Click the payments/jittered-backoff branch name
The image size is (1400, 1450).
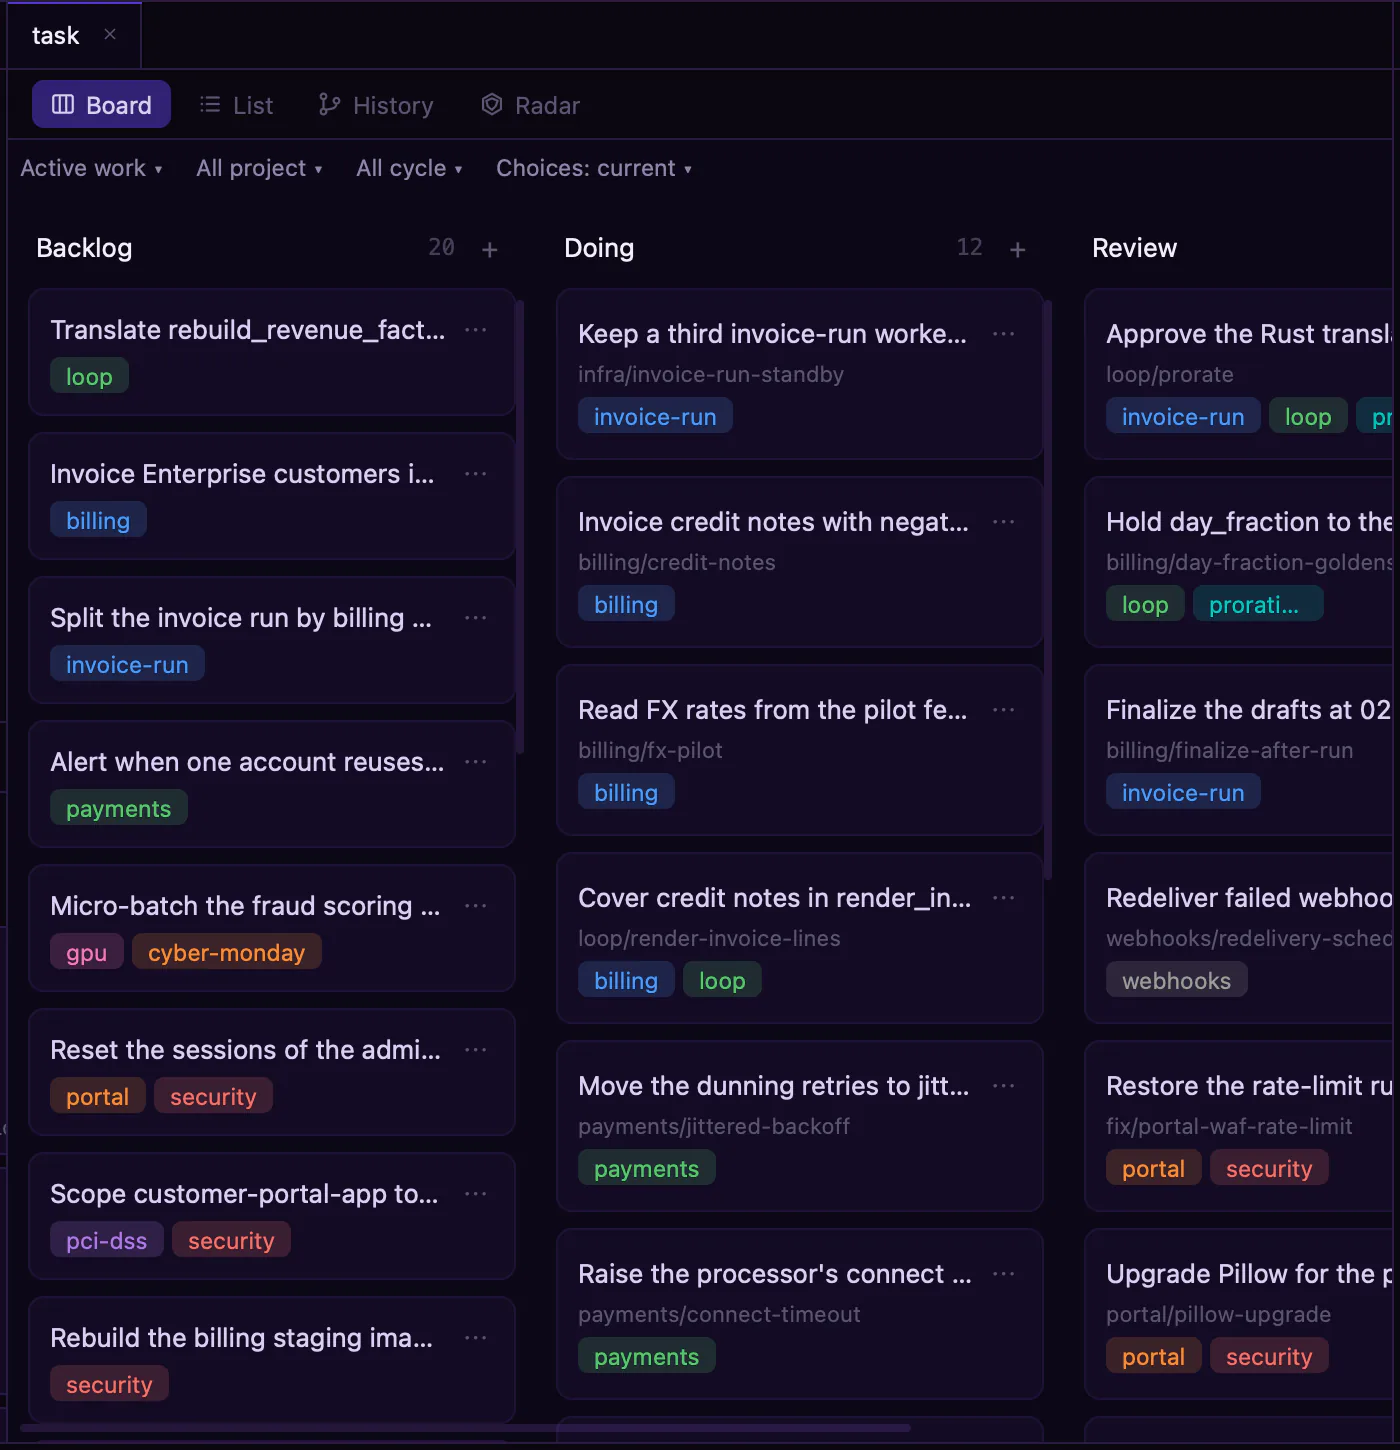tap(714, 1126)
